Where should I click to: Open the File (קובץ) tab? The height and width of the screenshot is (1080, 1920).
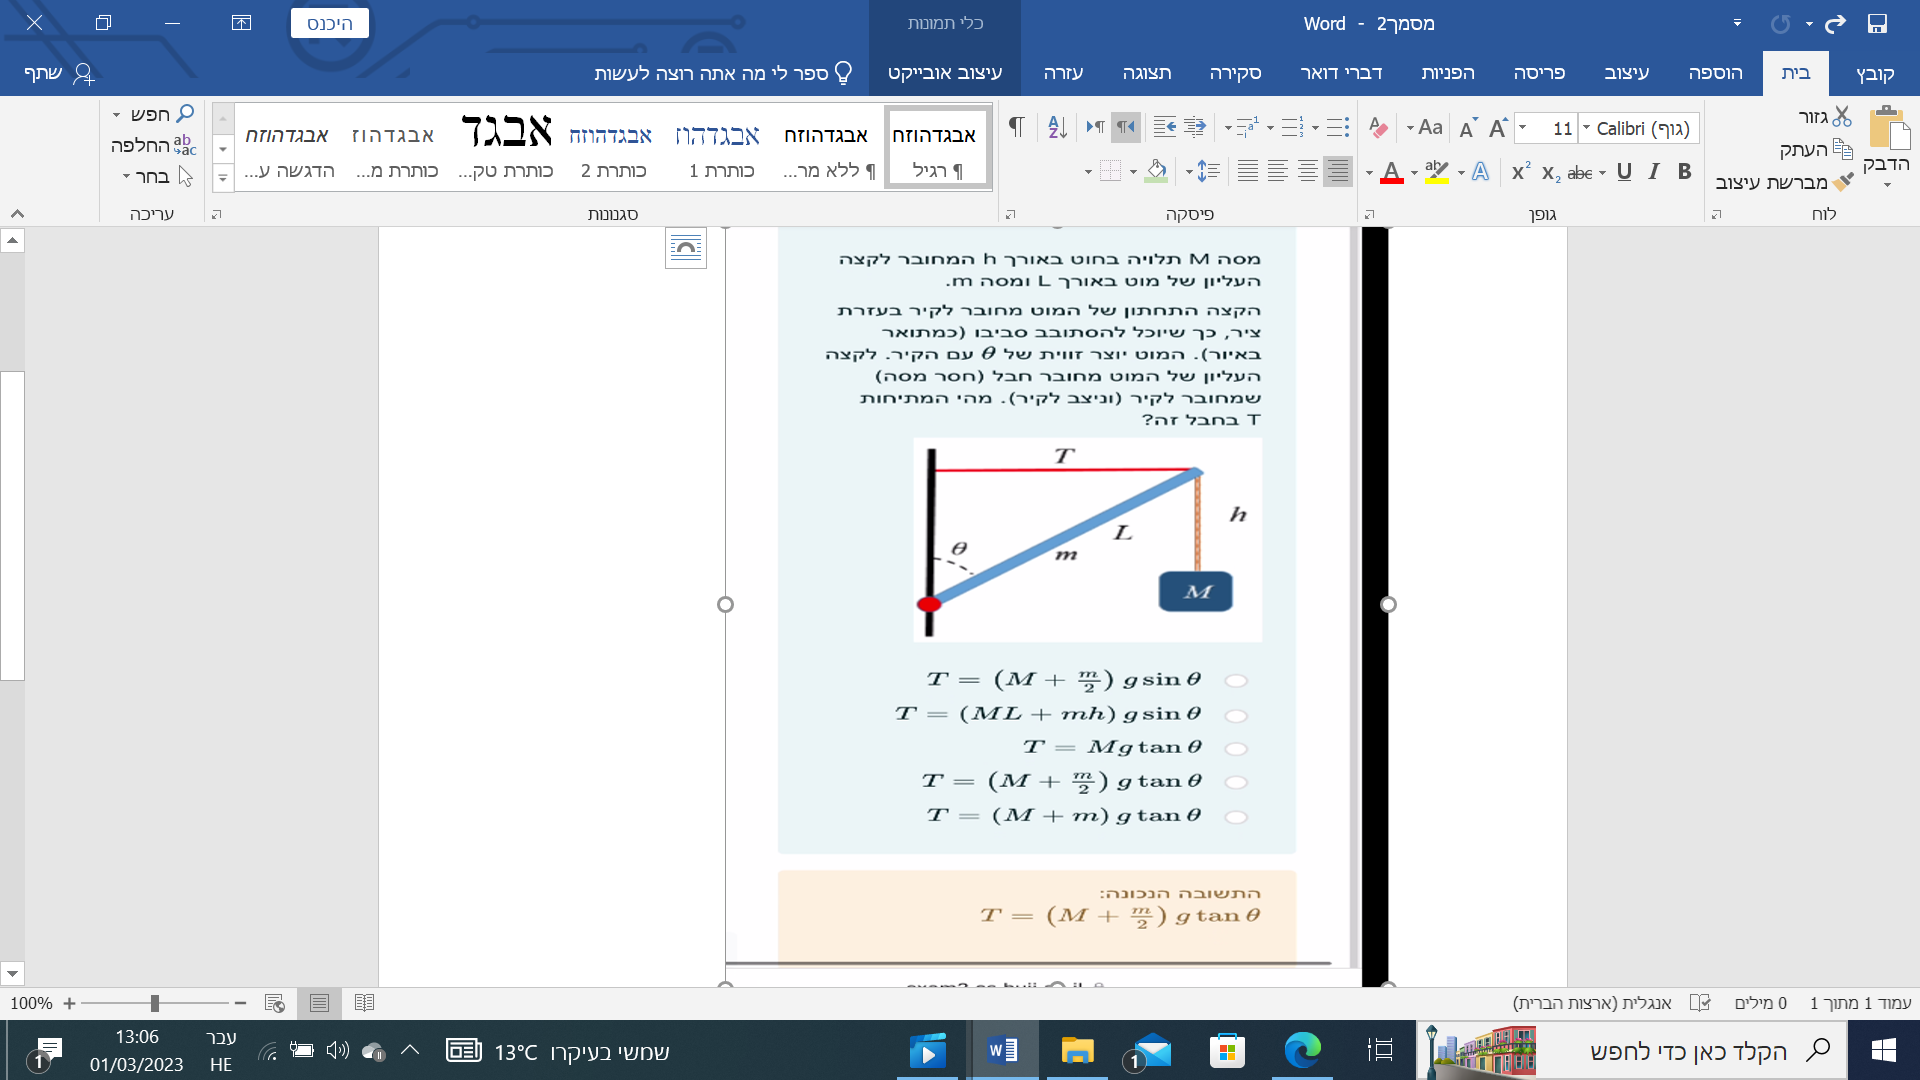1875,73
